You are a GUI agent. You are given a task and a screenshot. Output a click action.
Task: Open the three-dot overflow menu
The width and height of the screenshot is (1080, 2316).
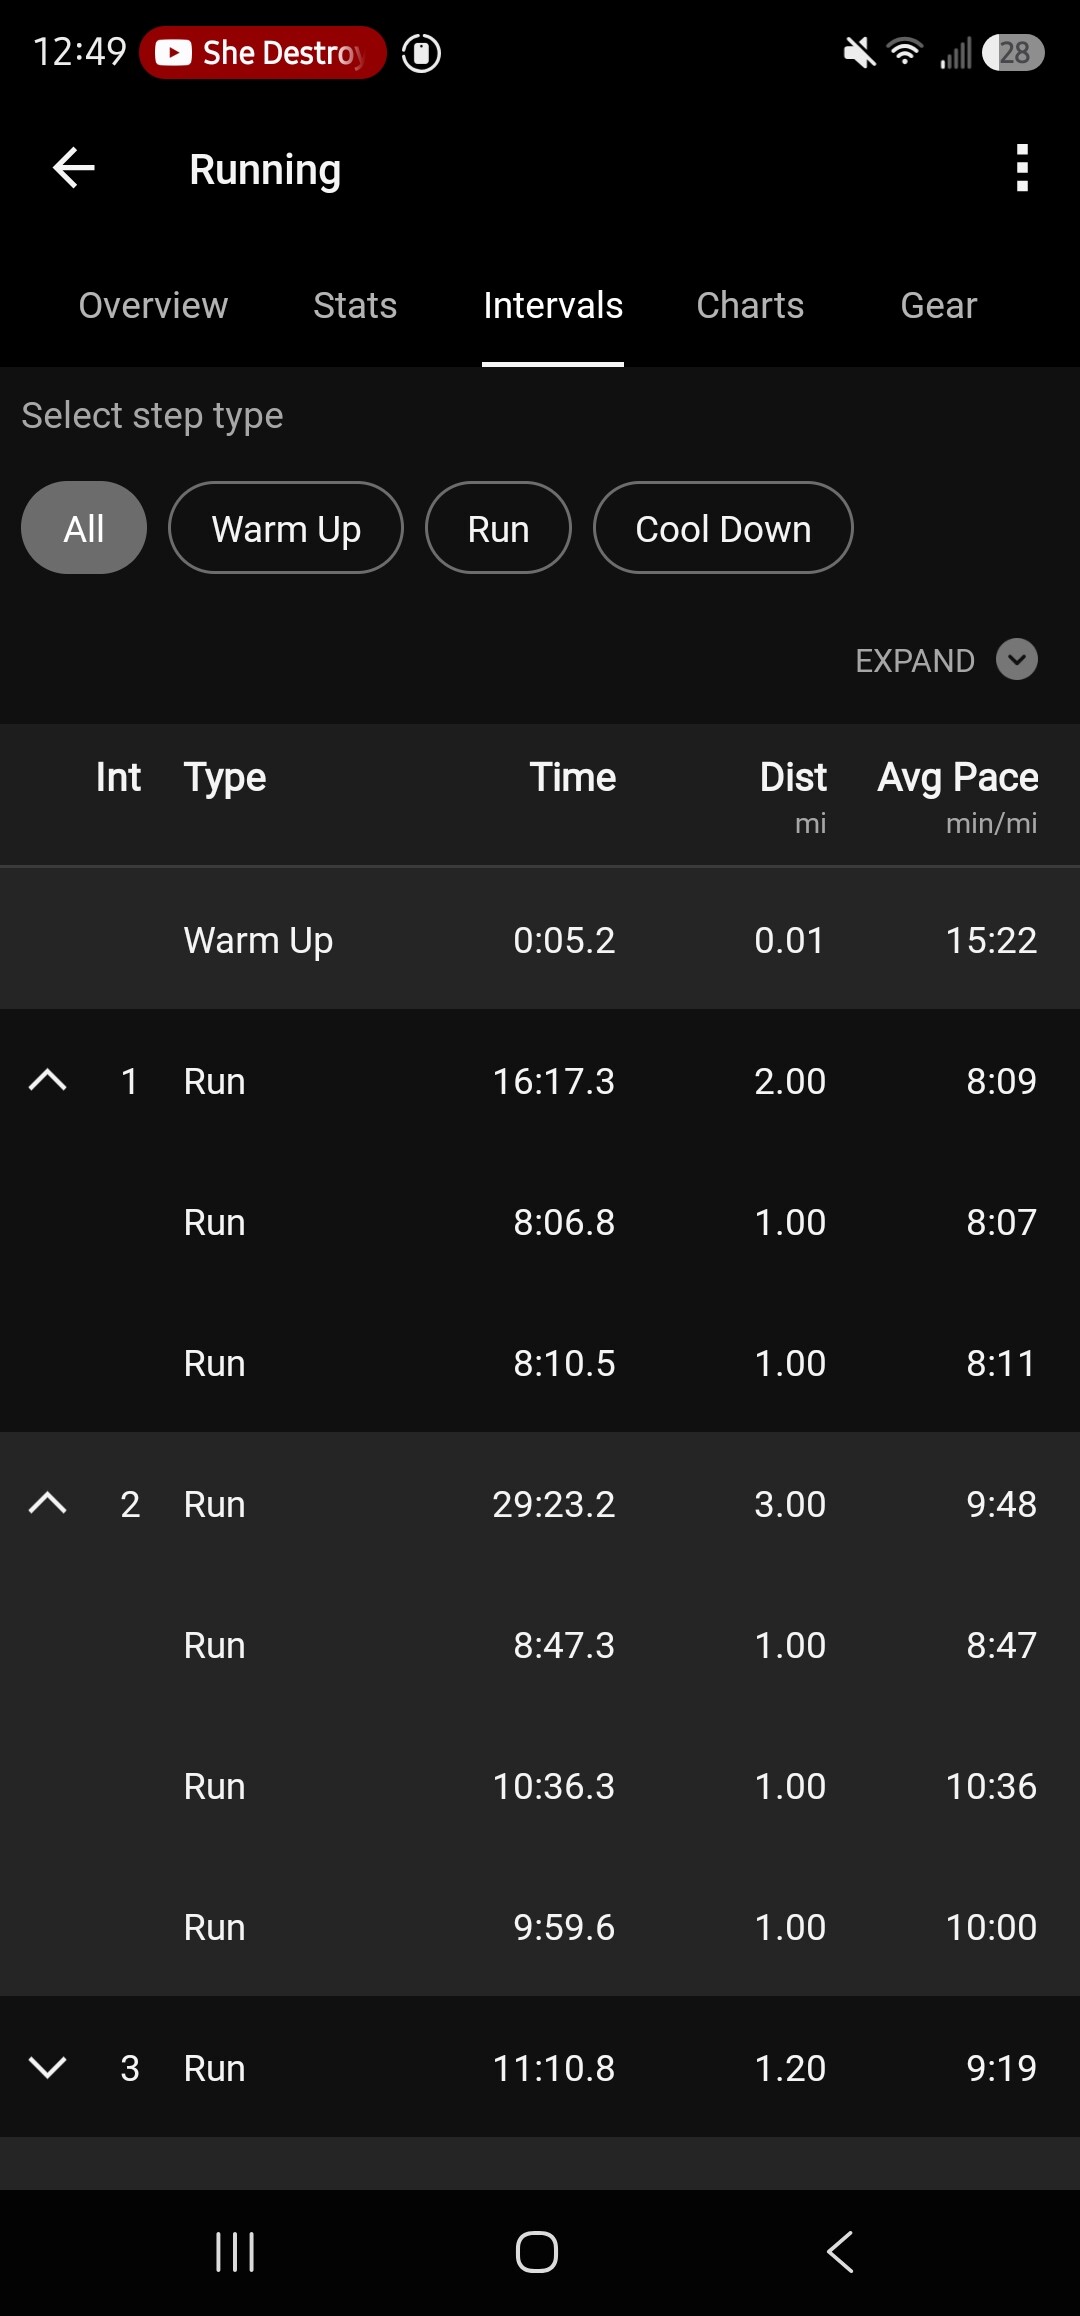(x=1021, y=168)
